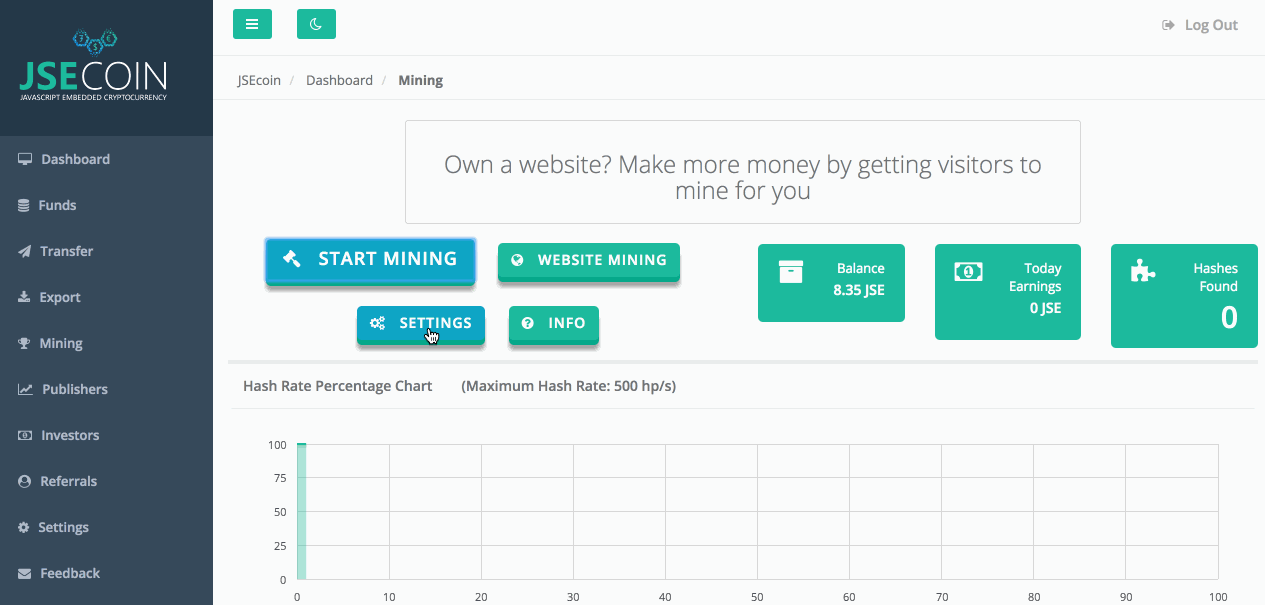Click the Today Earnings card
This screenshot has height=605, width=1265.
coord(1008,292)
